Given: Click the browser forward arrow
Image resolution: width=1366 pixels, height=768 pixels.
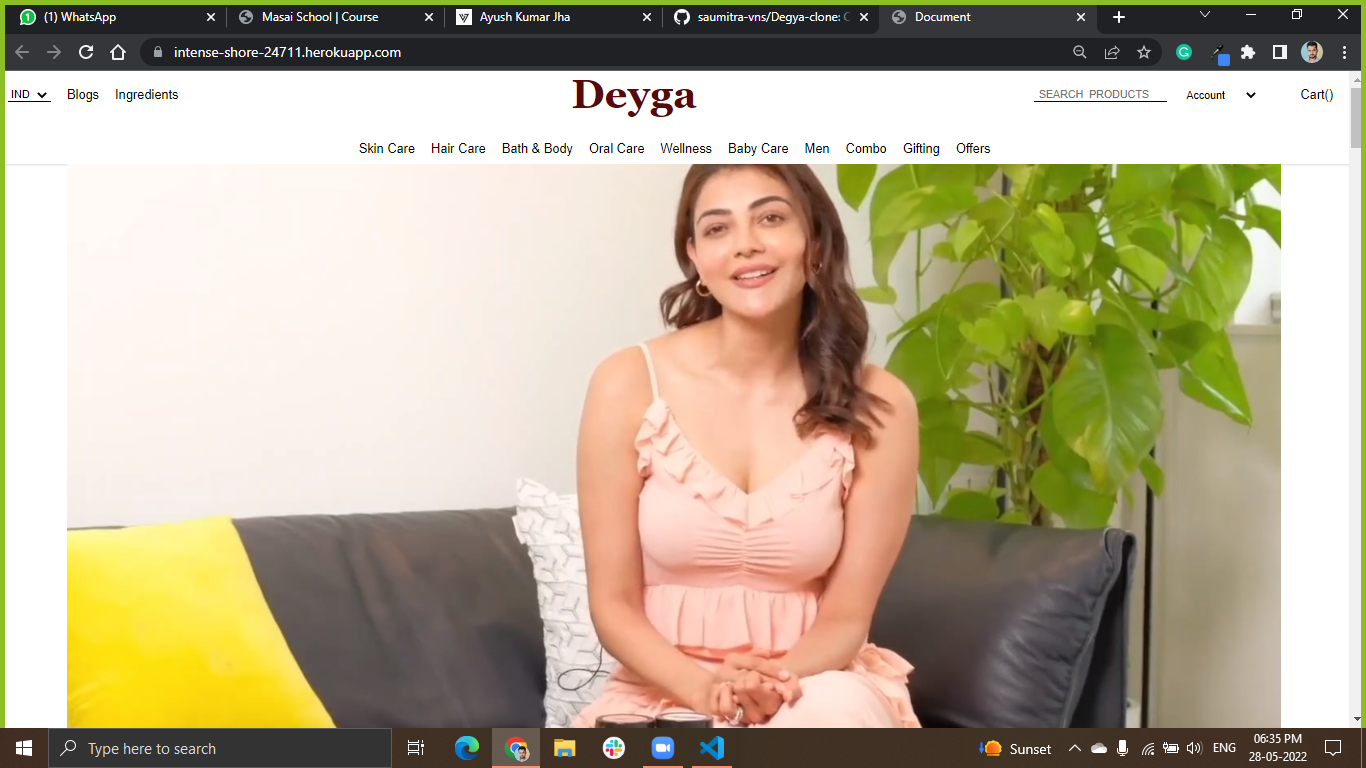Looking at the screenshot, I should tap(54, 52).
